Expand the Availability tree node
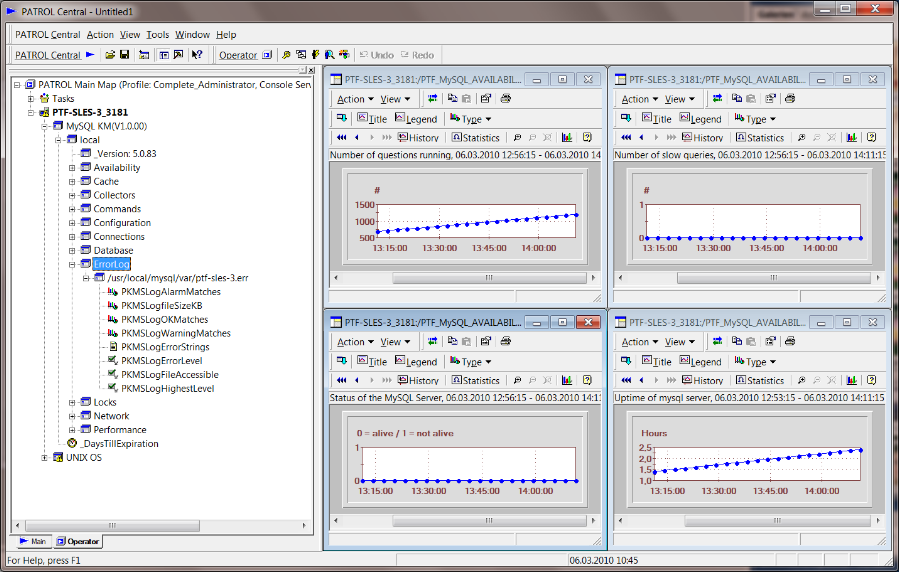This screenshot has width=900, height=573. 72,168
